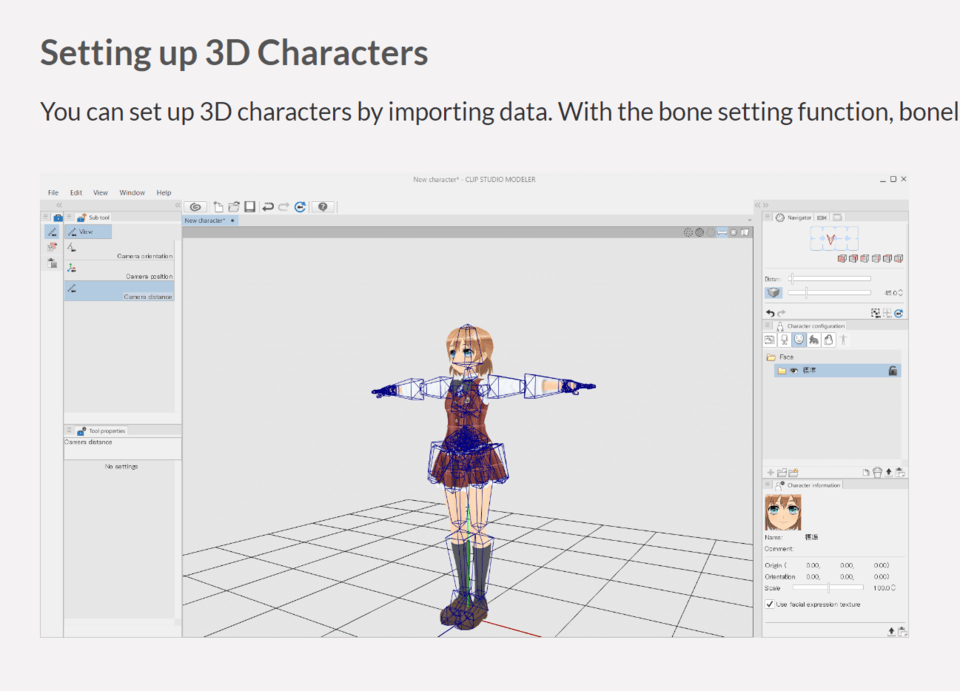Screen dimensions: 960x691
Task: Click the open file folder icon
Action: click(234, 207)
